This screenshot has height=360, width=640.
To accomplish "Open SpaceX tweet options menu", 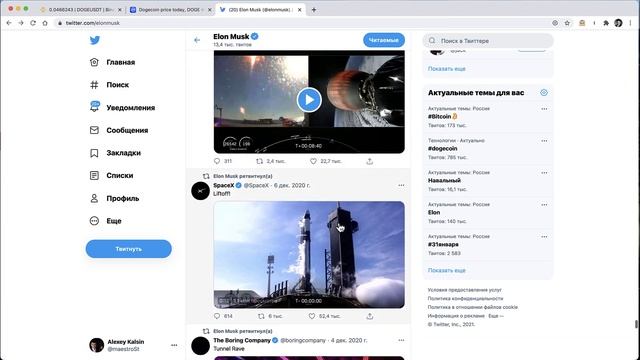I will (401, 185).
